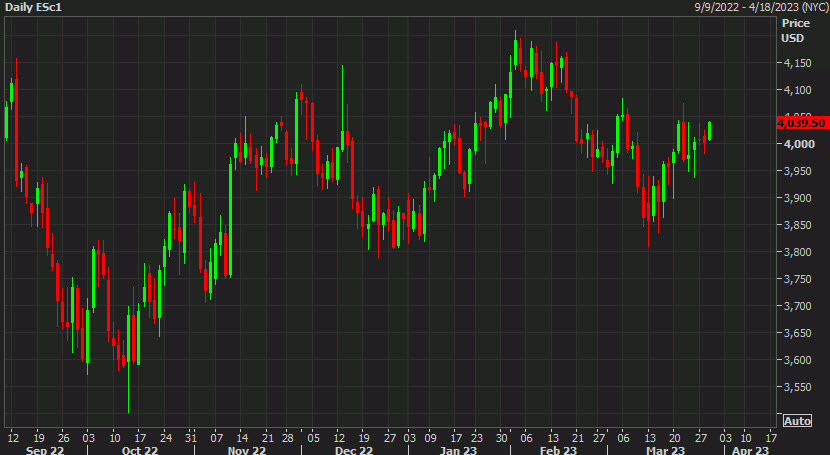Viewport: 830px width, 455px height.
Task: Click the highest green candle in early February
Action: pyautogui.click(x=515, y=50)
